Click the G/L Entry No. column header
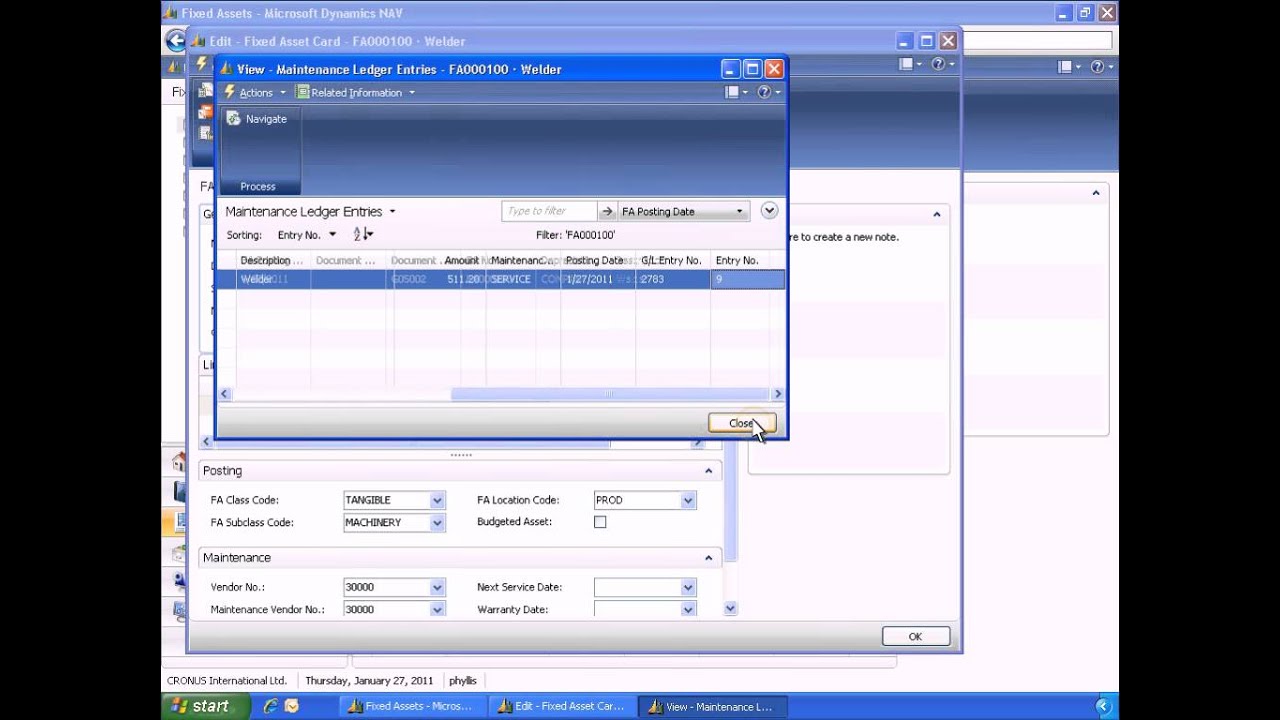The width and height of the screenshot is (1280, 720). click(x=673, y=260)
